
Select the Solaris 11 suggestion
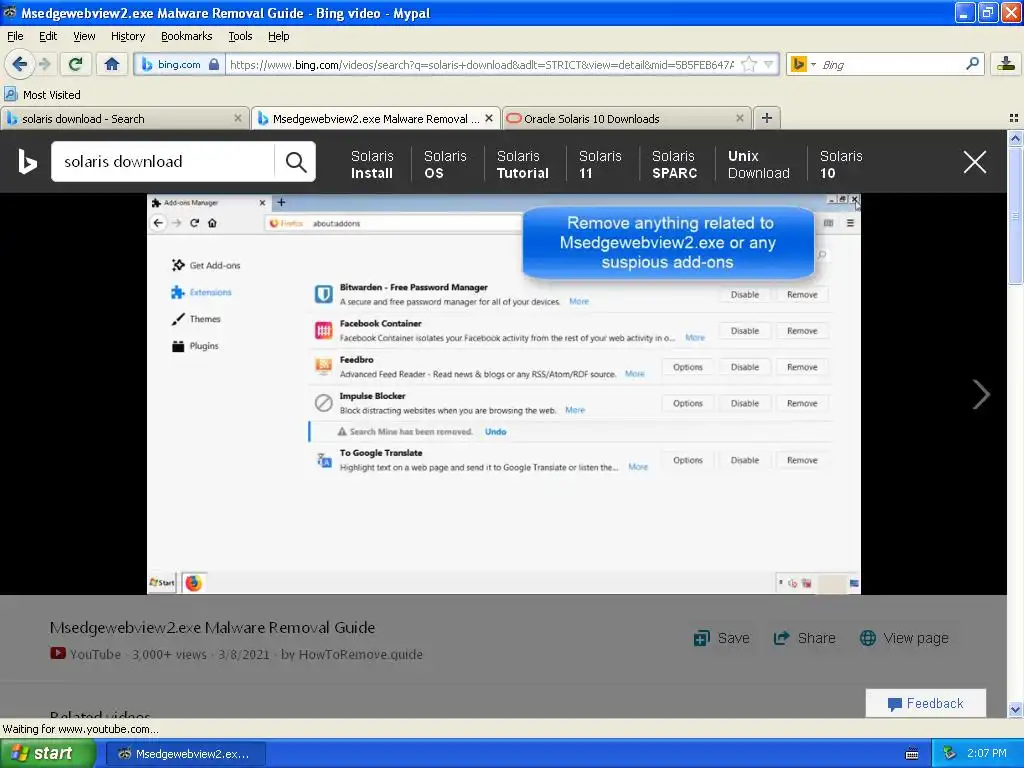click(x=600, y=165)
